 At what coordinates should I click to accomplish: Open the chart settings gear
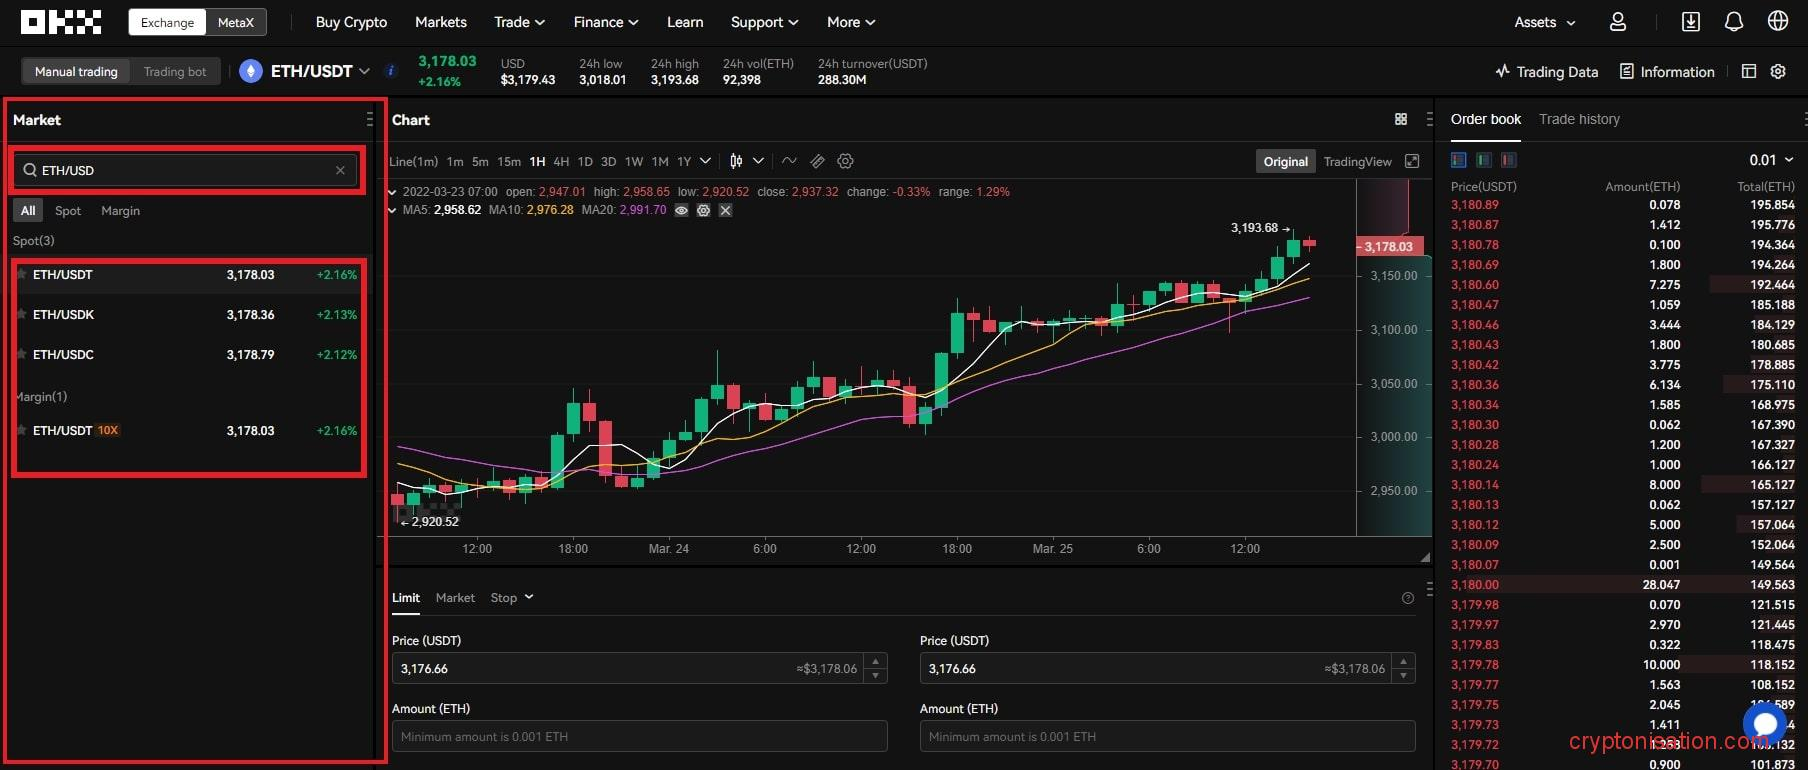click(x=845, y=161)
